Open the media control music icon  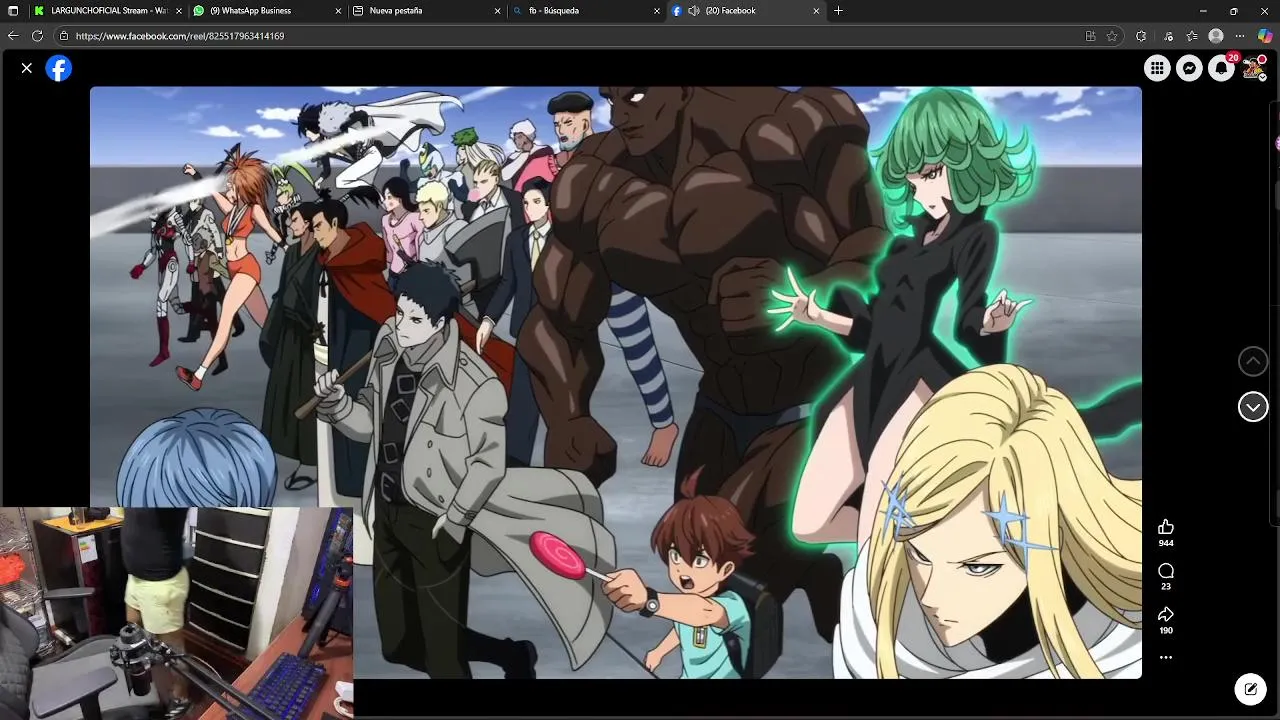(x=1168, y=36)
